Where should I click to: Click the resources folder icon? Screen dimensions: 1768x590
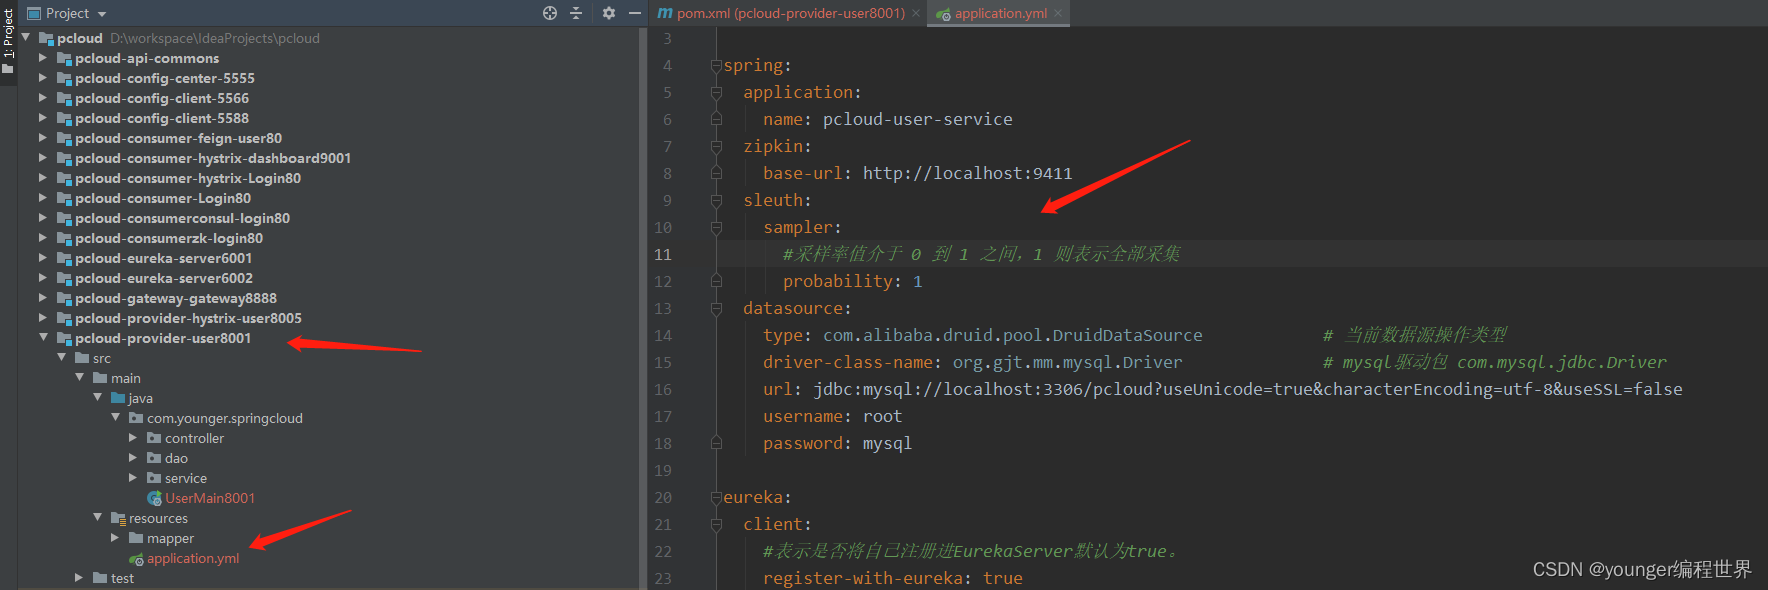[x=118, y=518]
